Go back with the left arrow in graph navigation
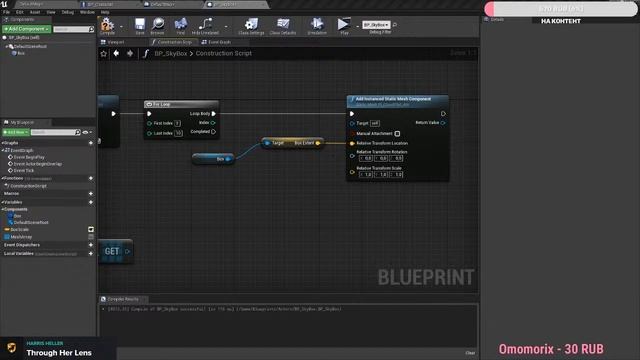This screenshot has width=640, height=360. pos(116,53)
